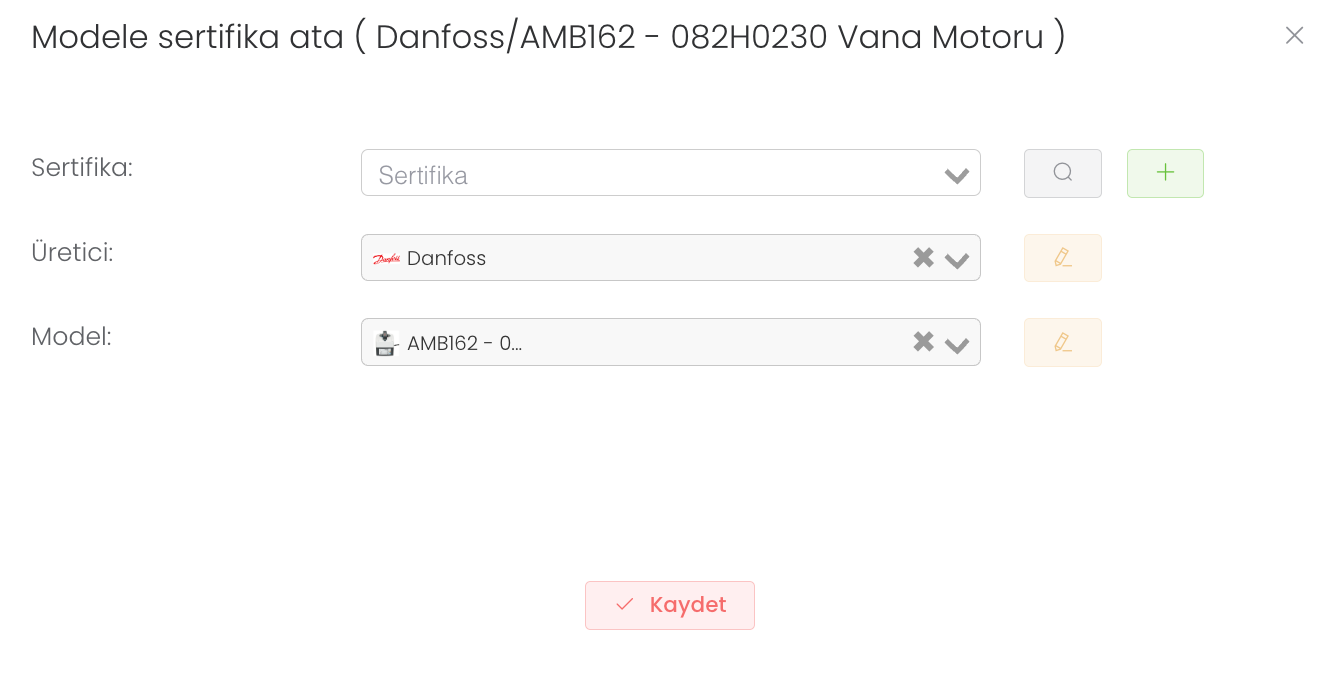Click the green plus add certificate button

click(x=1165, y=173)
